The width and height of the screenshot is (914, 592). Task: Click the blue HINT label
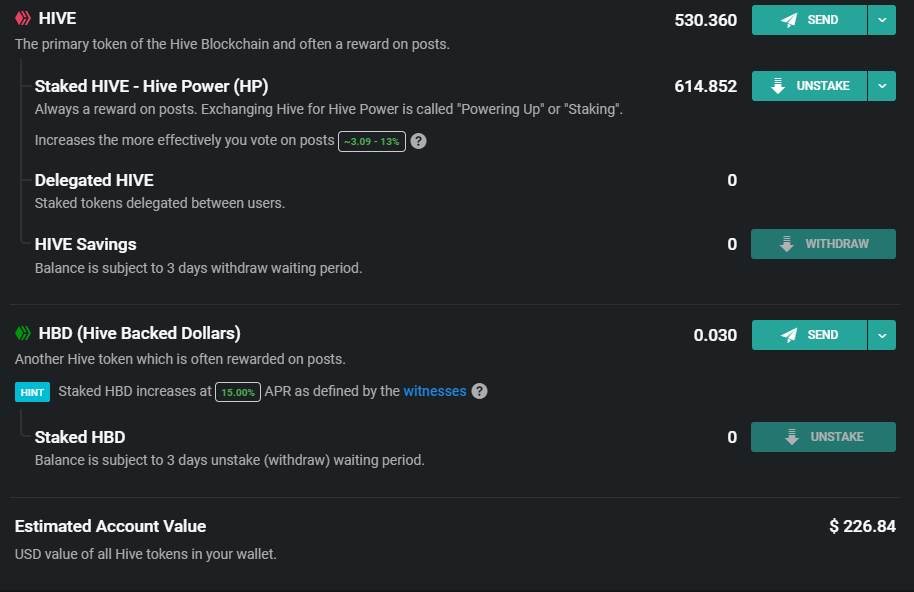(x=33, y=392)
